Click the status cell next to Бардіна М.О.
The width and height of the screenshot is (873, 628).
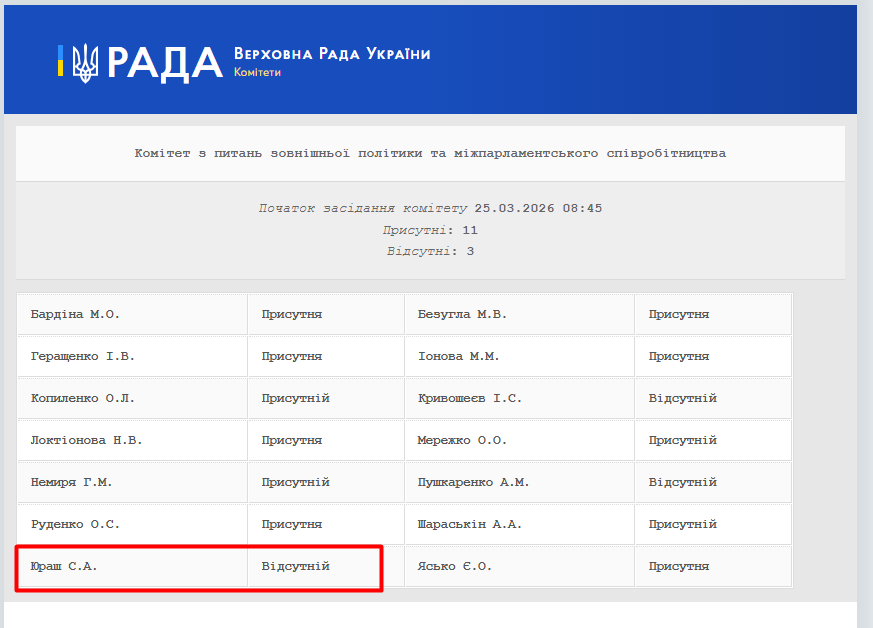coord(326,315)
